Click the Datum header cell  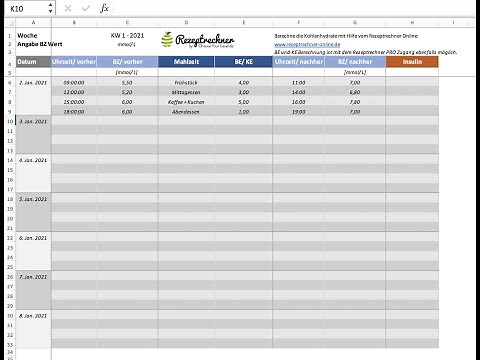click(34, 62)
